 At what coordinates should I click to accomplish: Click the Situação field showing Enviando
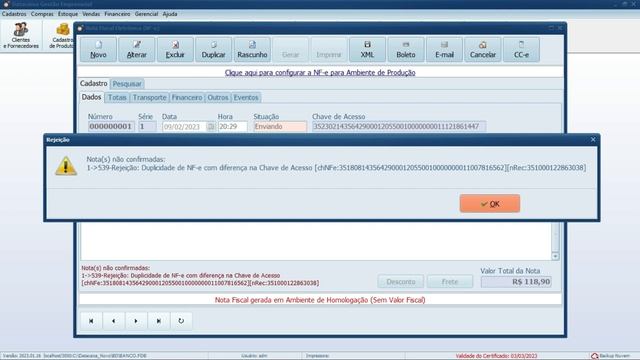tap(280, 127)
